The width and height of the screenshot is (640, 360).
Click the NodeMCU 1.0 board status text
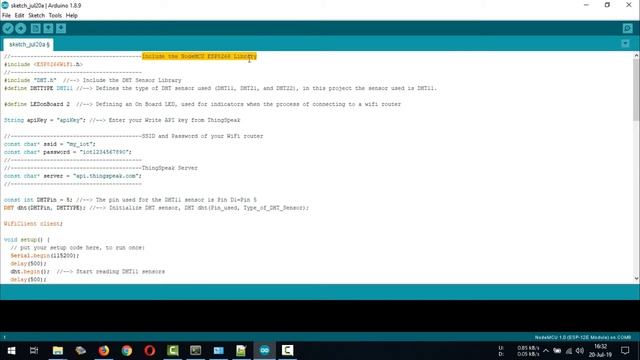583,338
